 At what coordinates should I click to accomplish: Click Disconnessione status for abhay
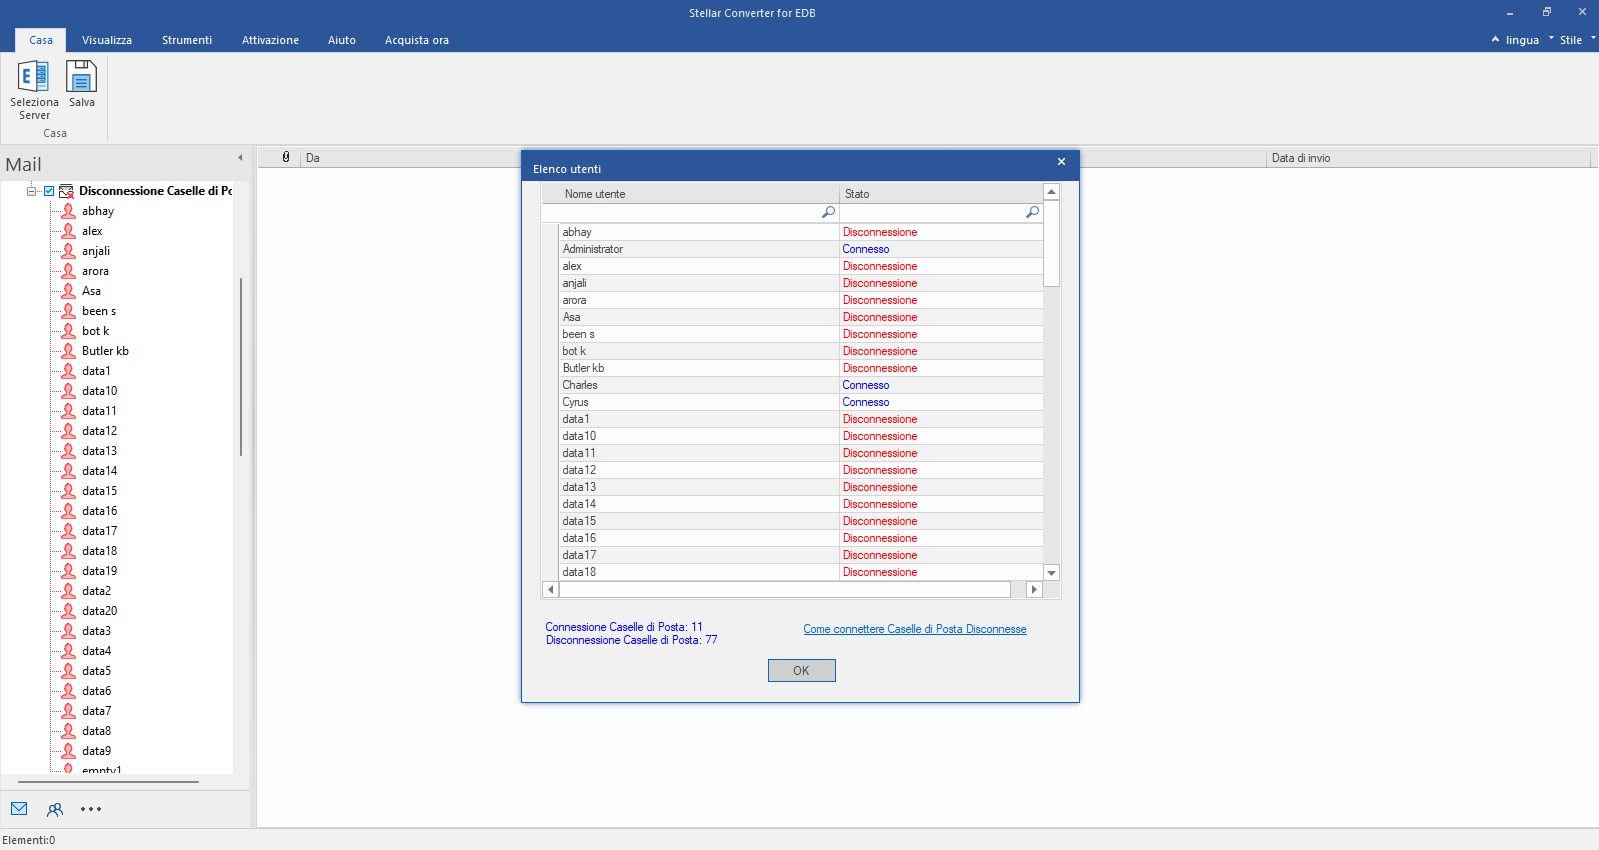point(880,232)
